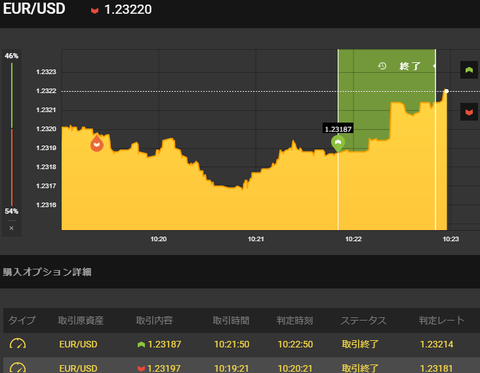This screenshot has height=373, width=480.
Task: Click the 1.2323 price axis label
Action: coord(46,72)
